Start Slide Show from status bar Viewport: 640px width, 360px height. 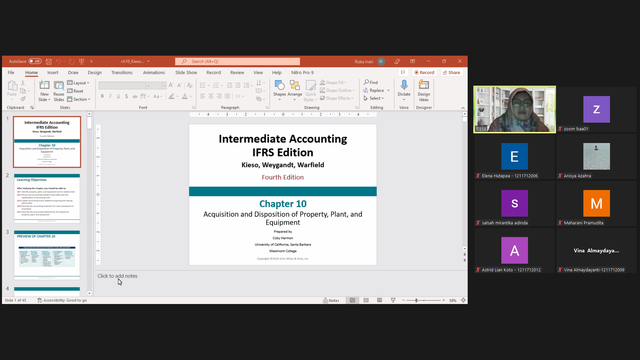393,300
